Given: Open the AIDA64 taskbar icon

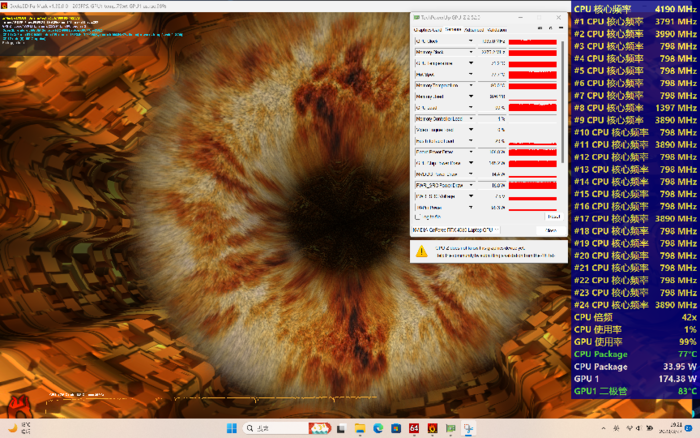Looking at the screenshot, I should coord(413,428).
